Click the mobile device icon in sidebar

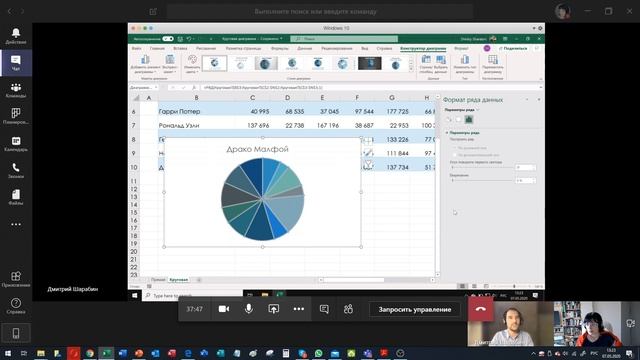coord(16,333)
